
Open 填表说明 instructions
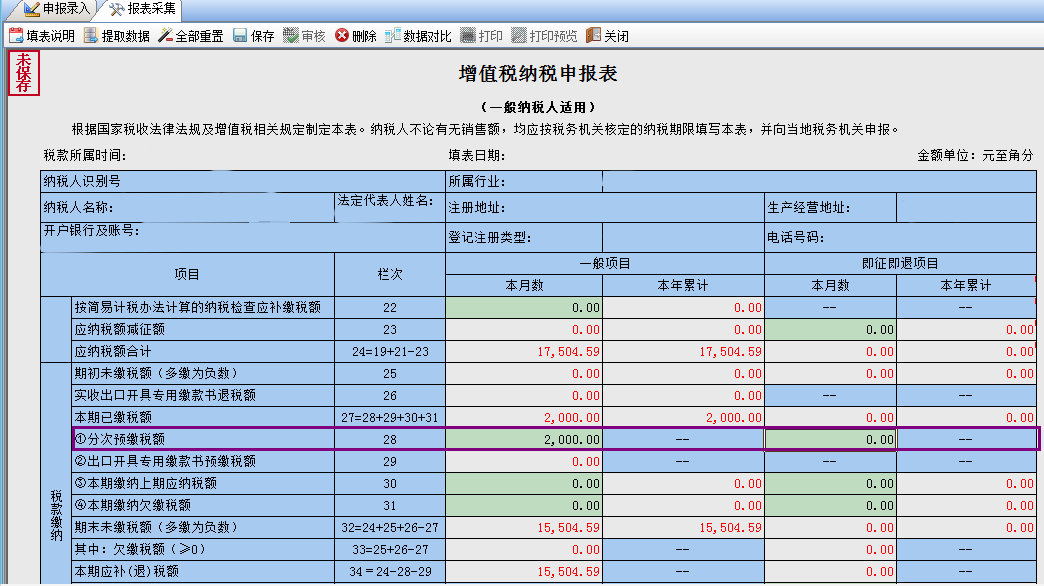coord(42,36)
